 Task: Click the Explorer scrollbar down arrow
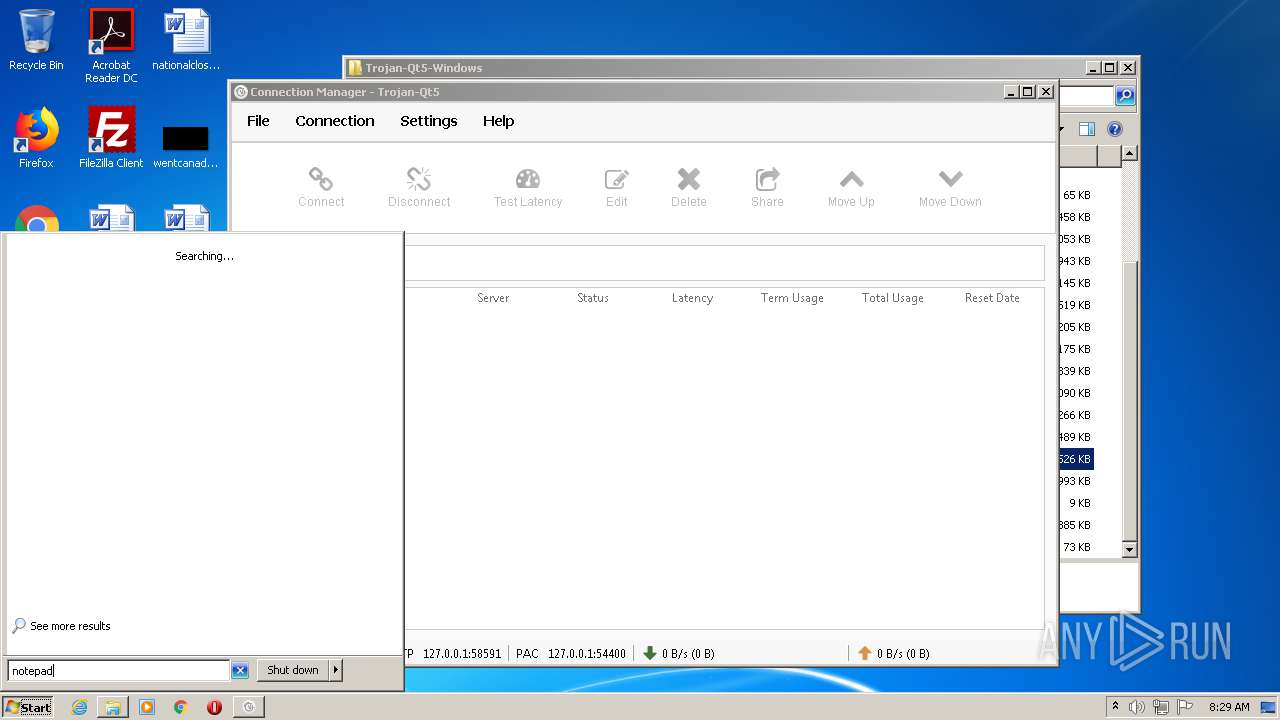1129,549
